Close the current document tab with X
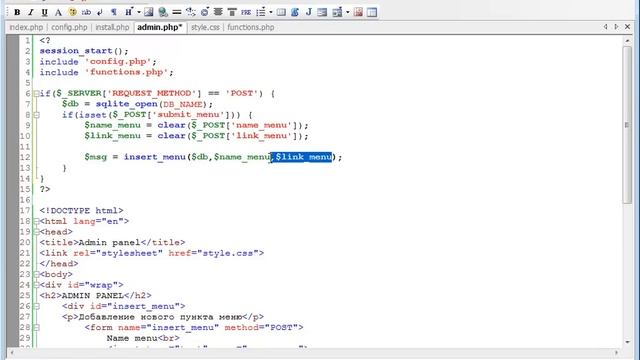The height and width of the screenshot is (360, 640). 627,27
